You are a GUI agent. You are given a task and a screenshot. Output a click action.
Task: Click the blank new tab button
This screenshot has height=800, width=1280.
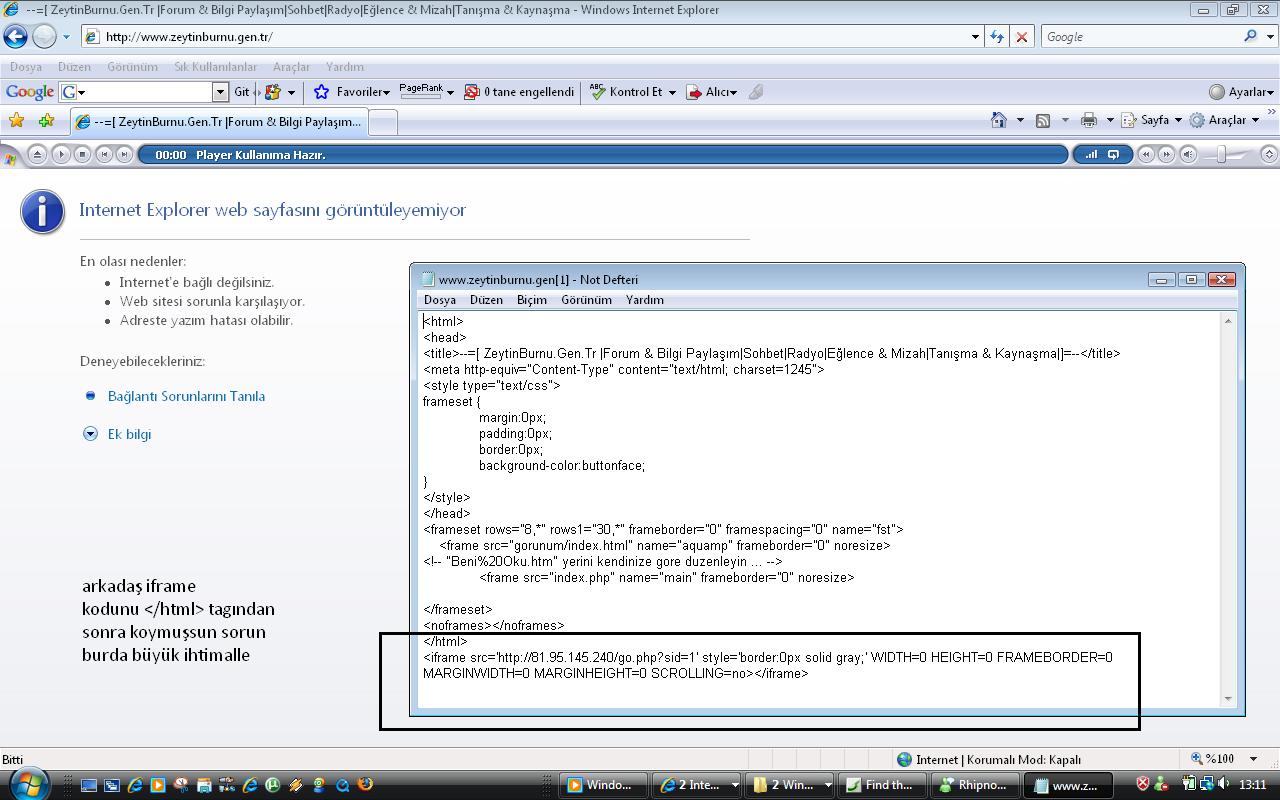click(383, 122)
